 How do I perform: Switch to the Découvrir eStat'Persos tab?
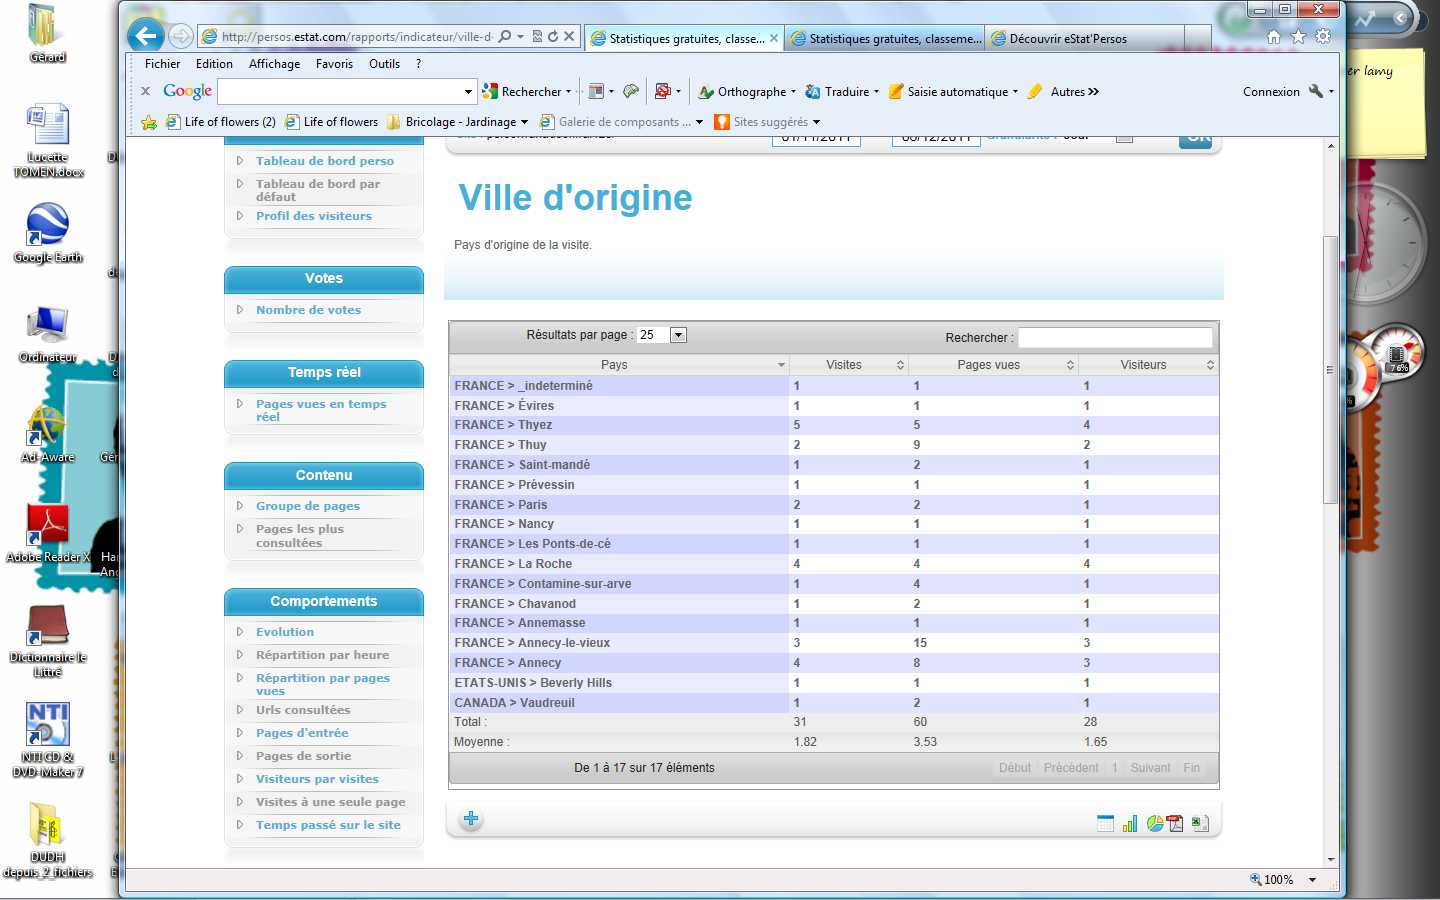point(1067,39)
